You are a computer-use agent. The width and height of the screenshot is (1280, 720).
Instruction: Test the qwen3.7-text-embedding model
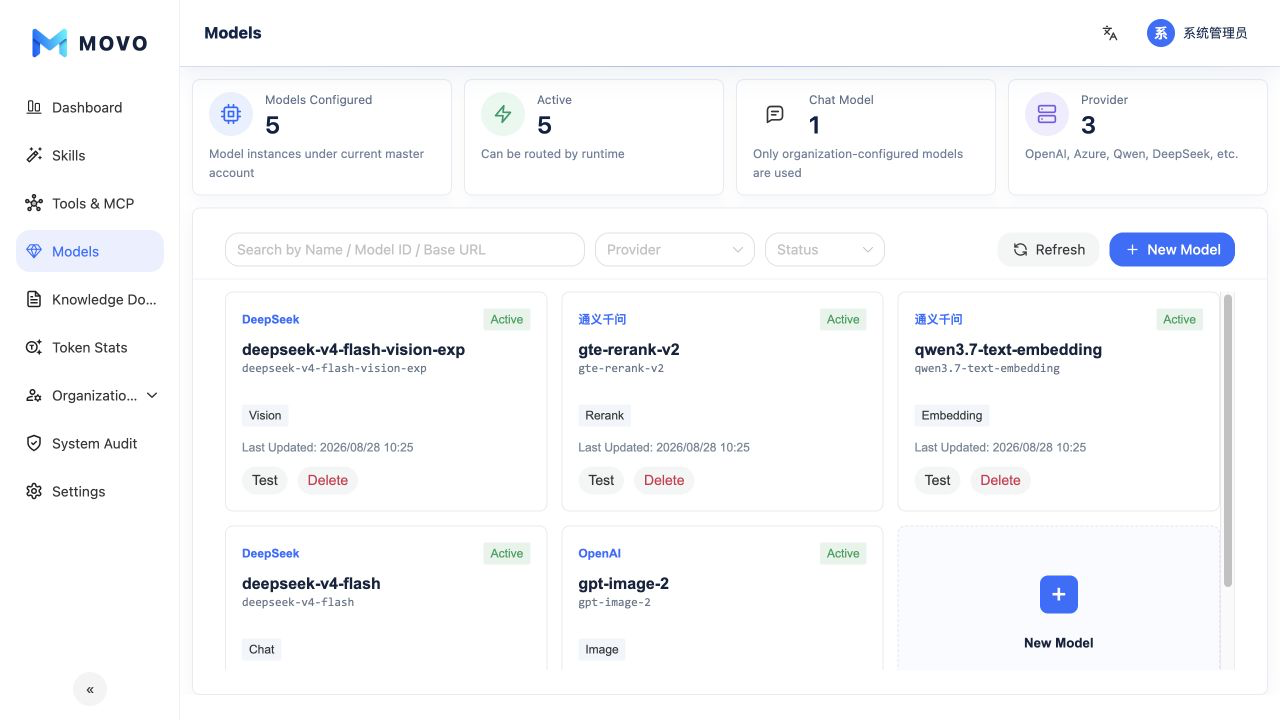coord(938,480)
